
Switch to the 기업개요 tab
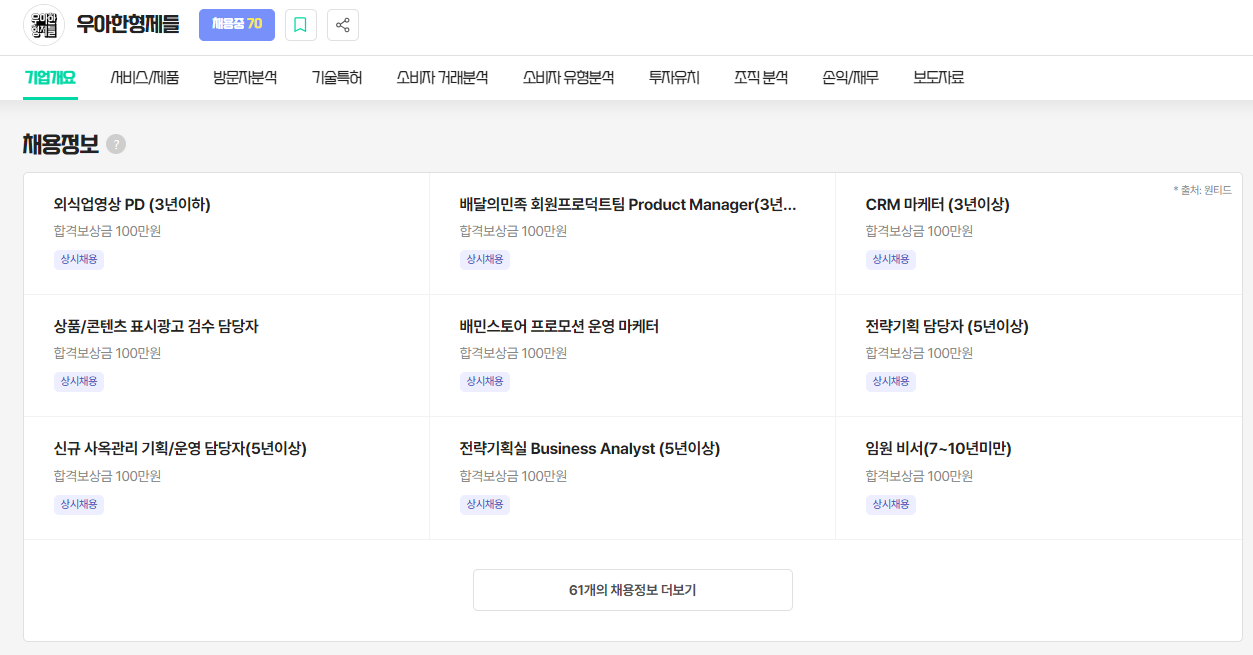pyautogui.click(x=50, y=77)
